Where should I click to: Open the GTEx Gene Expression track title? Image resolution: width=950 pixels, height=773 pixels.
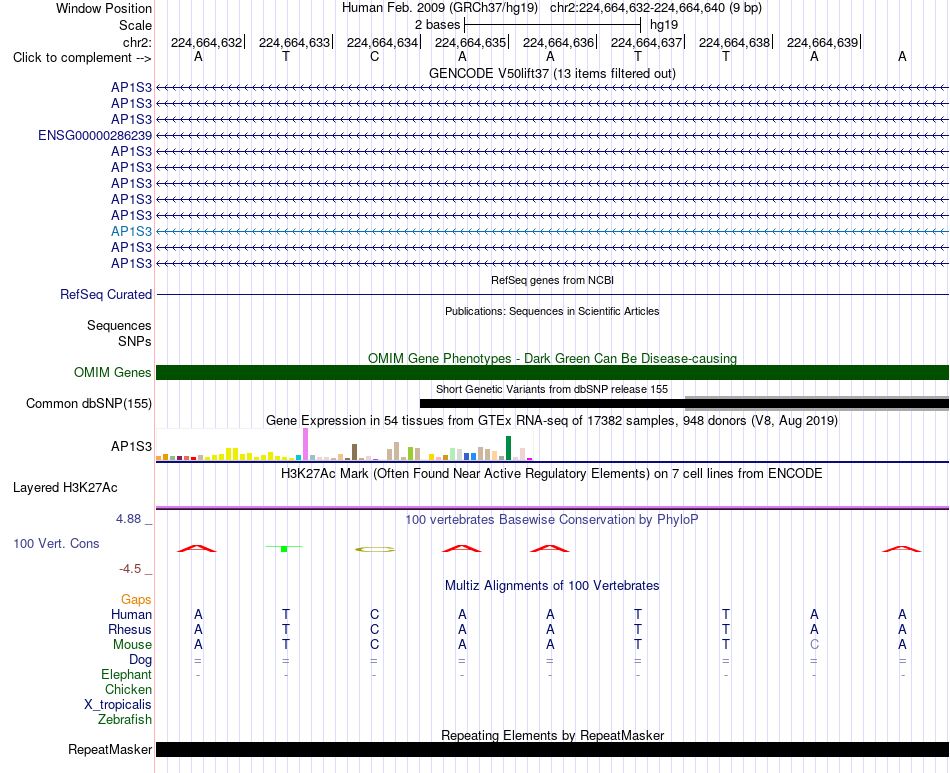(x=552, y=420)
